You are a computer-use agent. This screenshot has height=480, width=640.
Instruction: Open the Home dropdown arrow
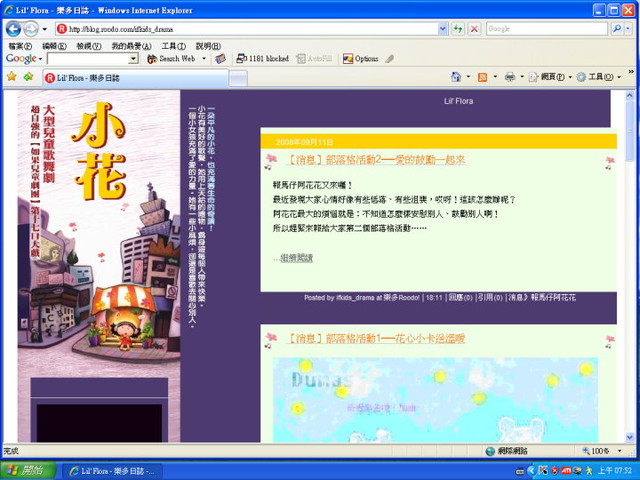[x=468, y=77]
